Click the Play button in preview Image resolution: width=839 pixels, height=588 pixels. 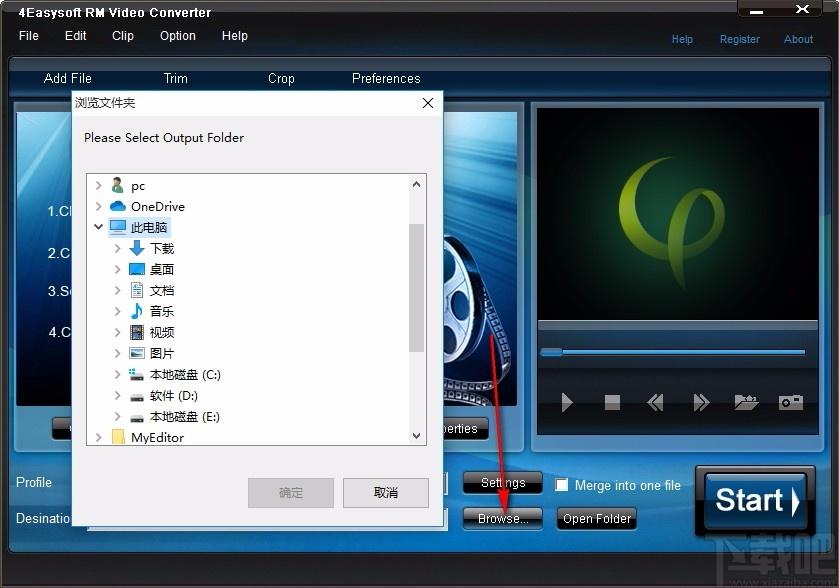[x=567, y=402]
